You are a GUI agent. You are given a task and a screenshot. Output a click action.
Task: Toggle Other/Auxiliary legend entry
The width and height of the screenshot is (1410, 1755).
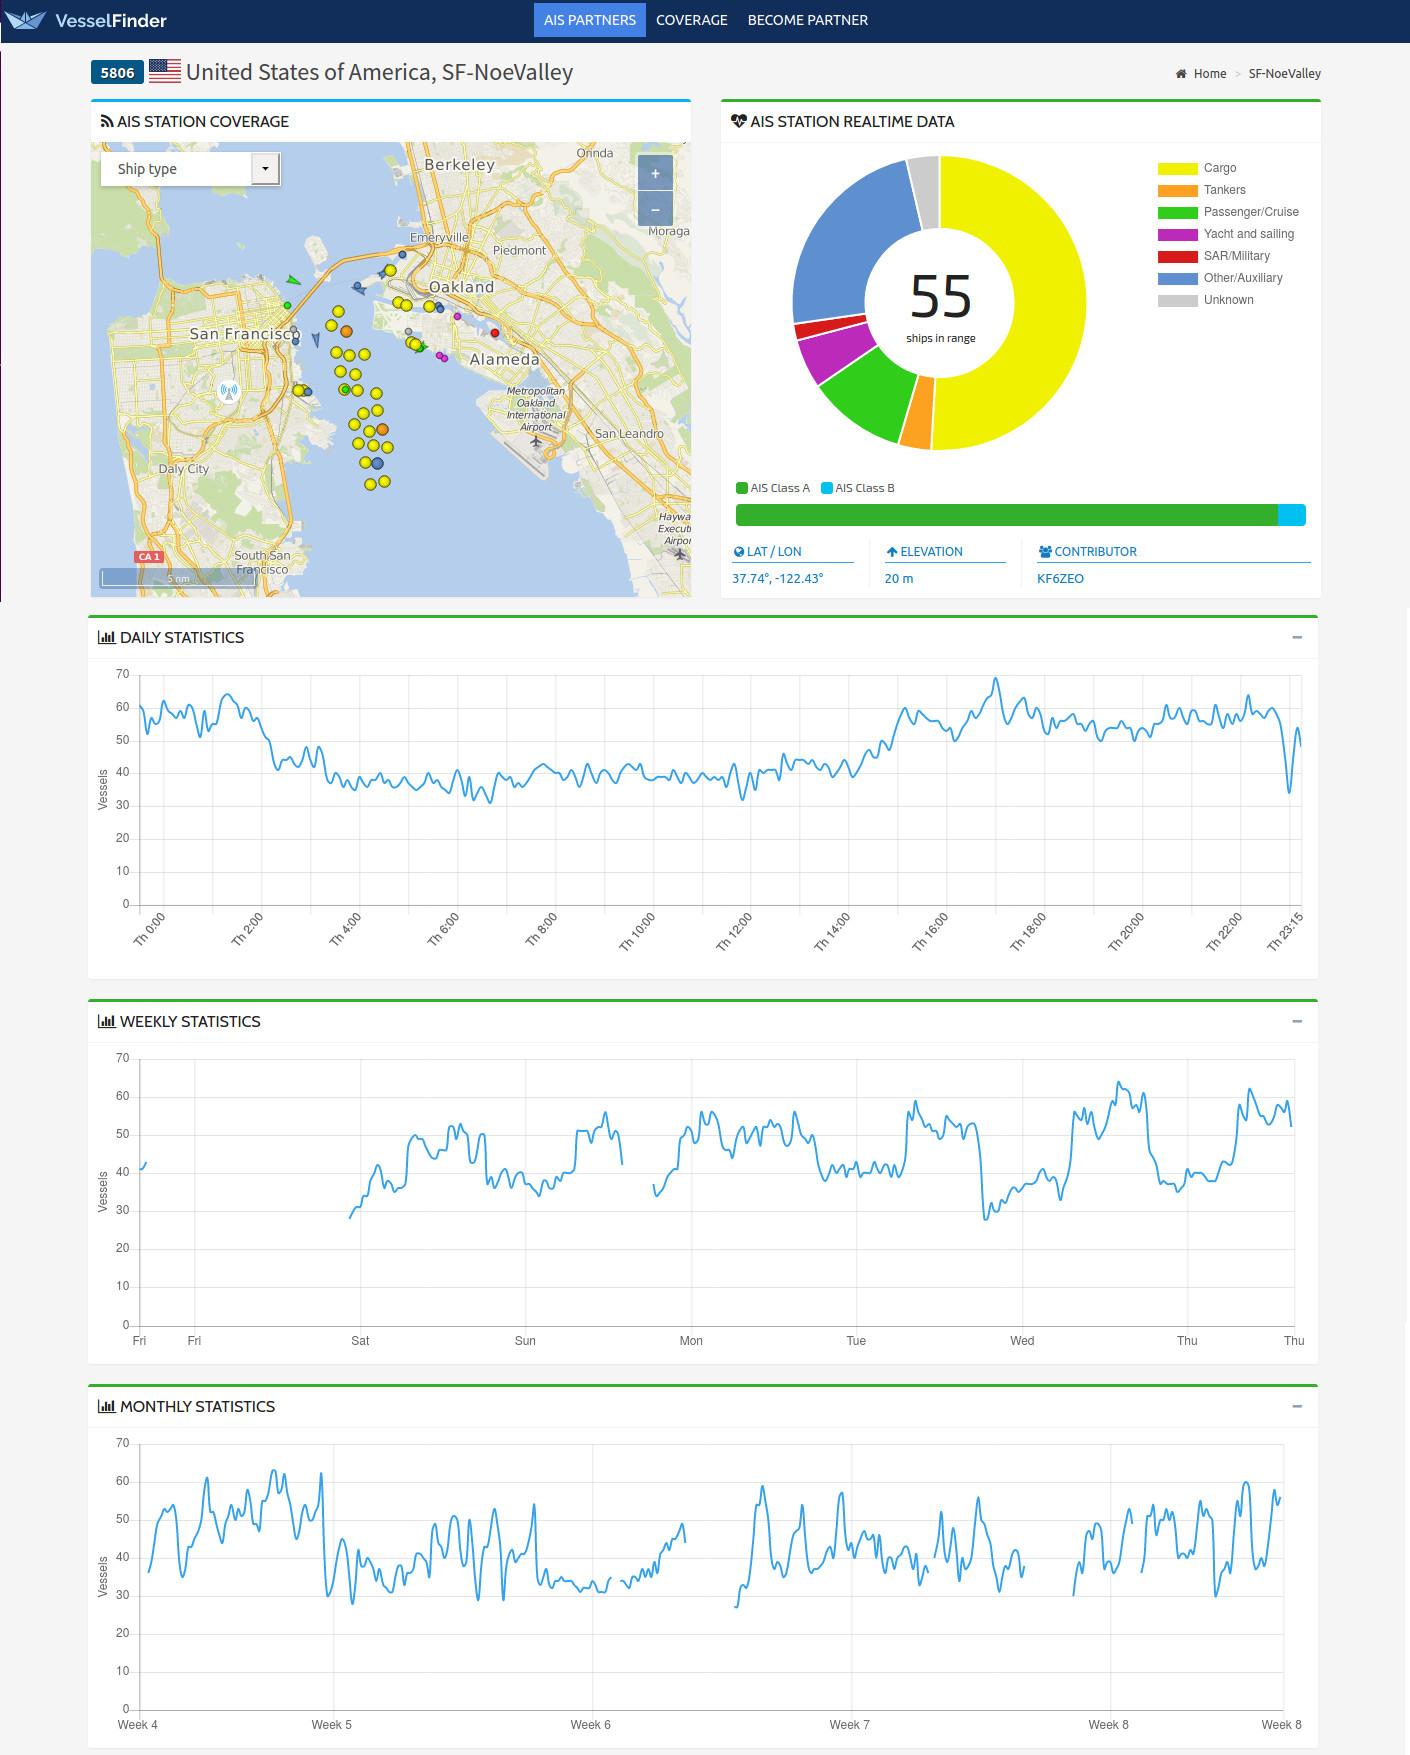(1220, 278)
